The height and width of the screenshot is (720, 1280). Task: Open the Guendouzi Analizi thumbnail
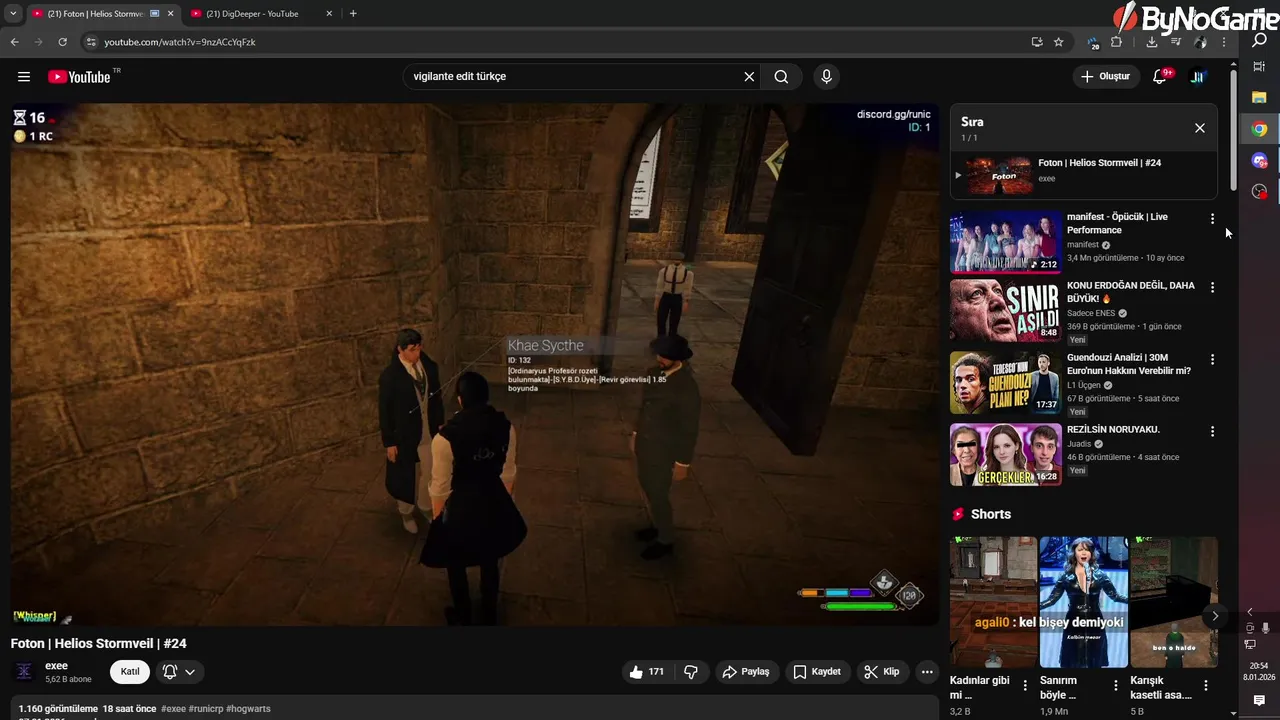coord(1005,382)
